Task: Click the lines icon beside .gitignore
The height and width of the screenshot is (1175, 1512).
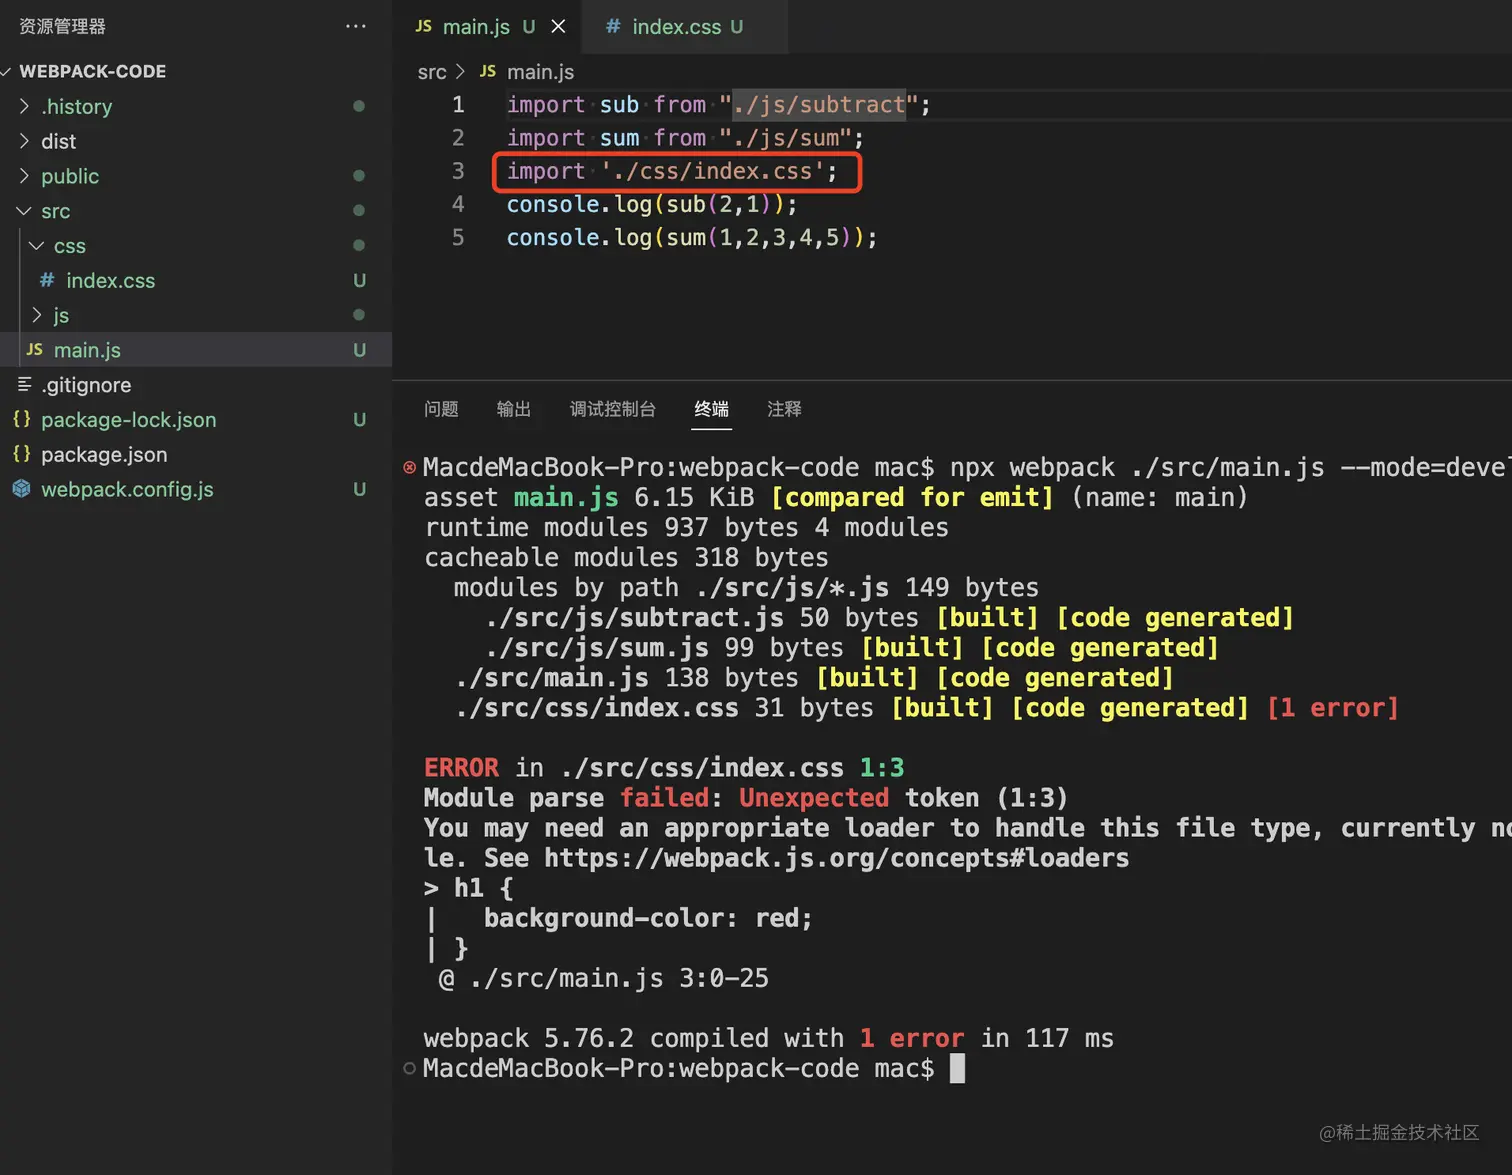Action: (x=24, y=384)
